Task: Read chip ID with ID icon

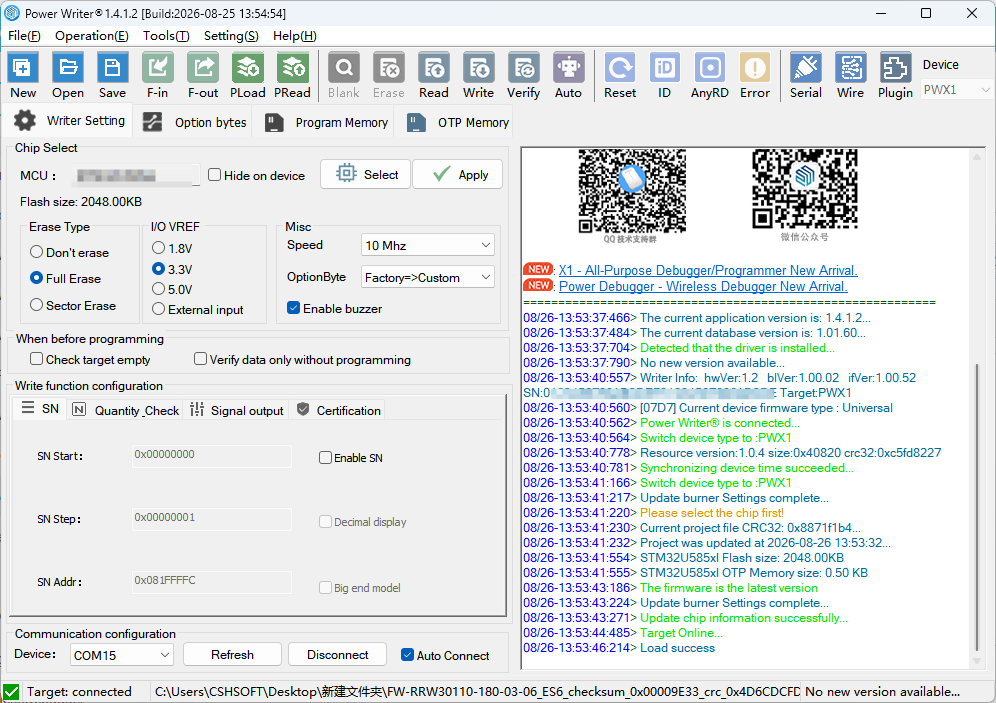Action: click(664, 75)
